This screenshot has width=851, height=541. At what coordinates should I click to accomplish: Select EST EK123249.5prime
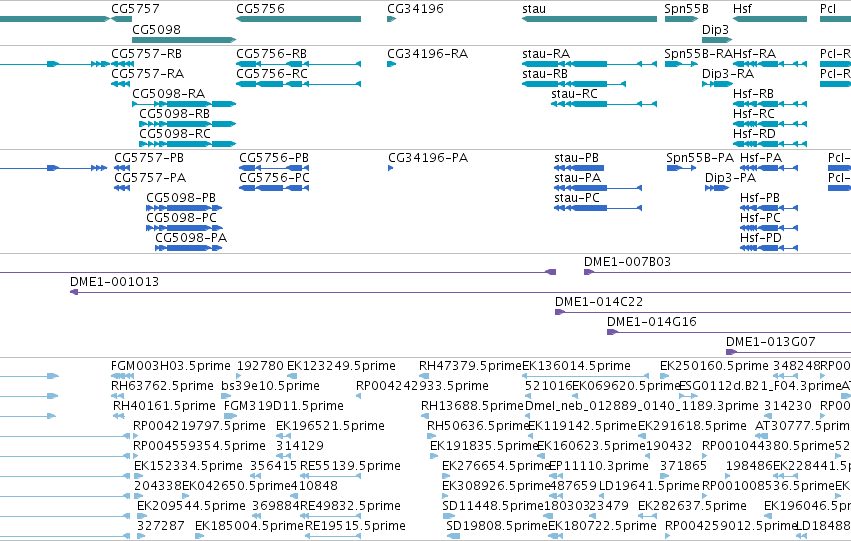click(341, 366)
